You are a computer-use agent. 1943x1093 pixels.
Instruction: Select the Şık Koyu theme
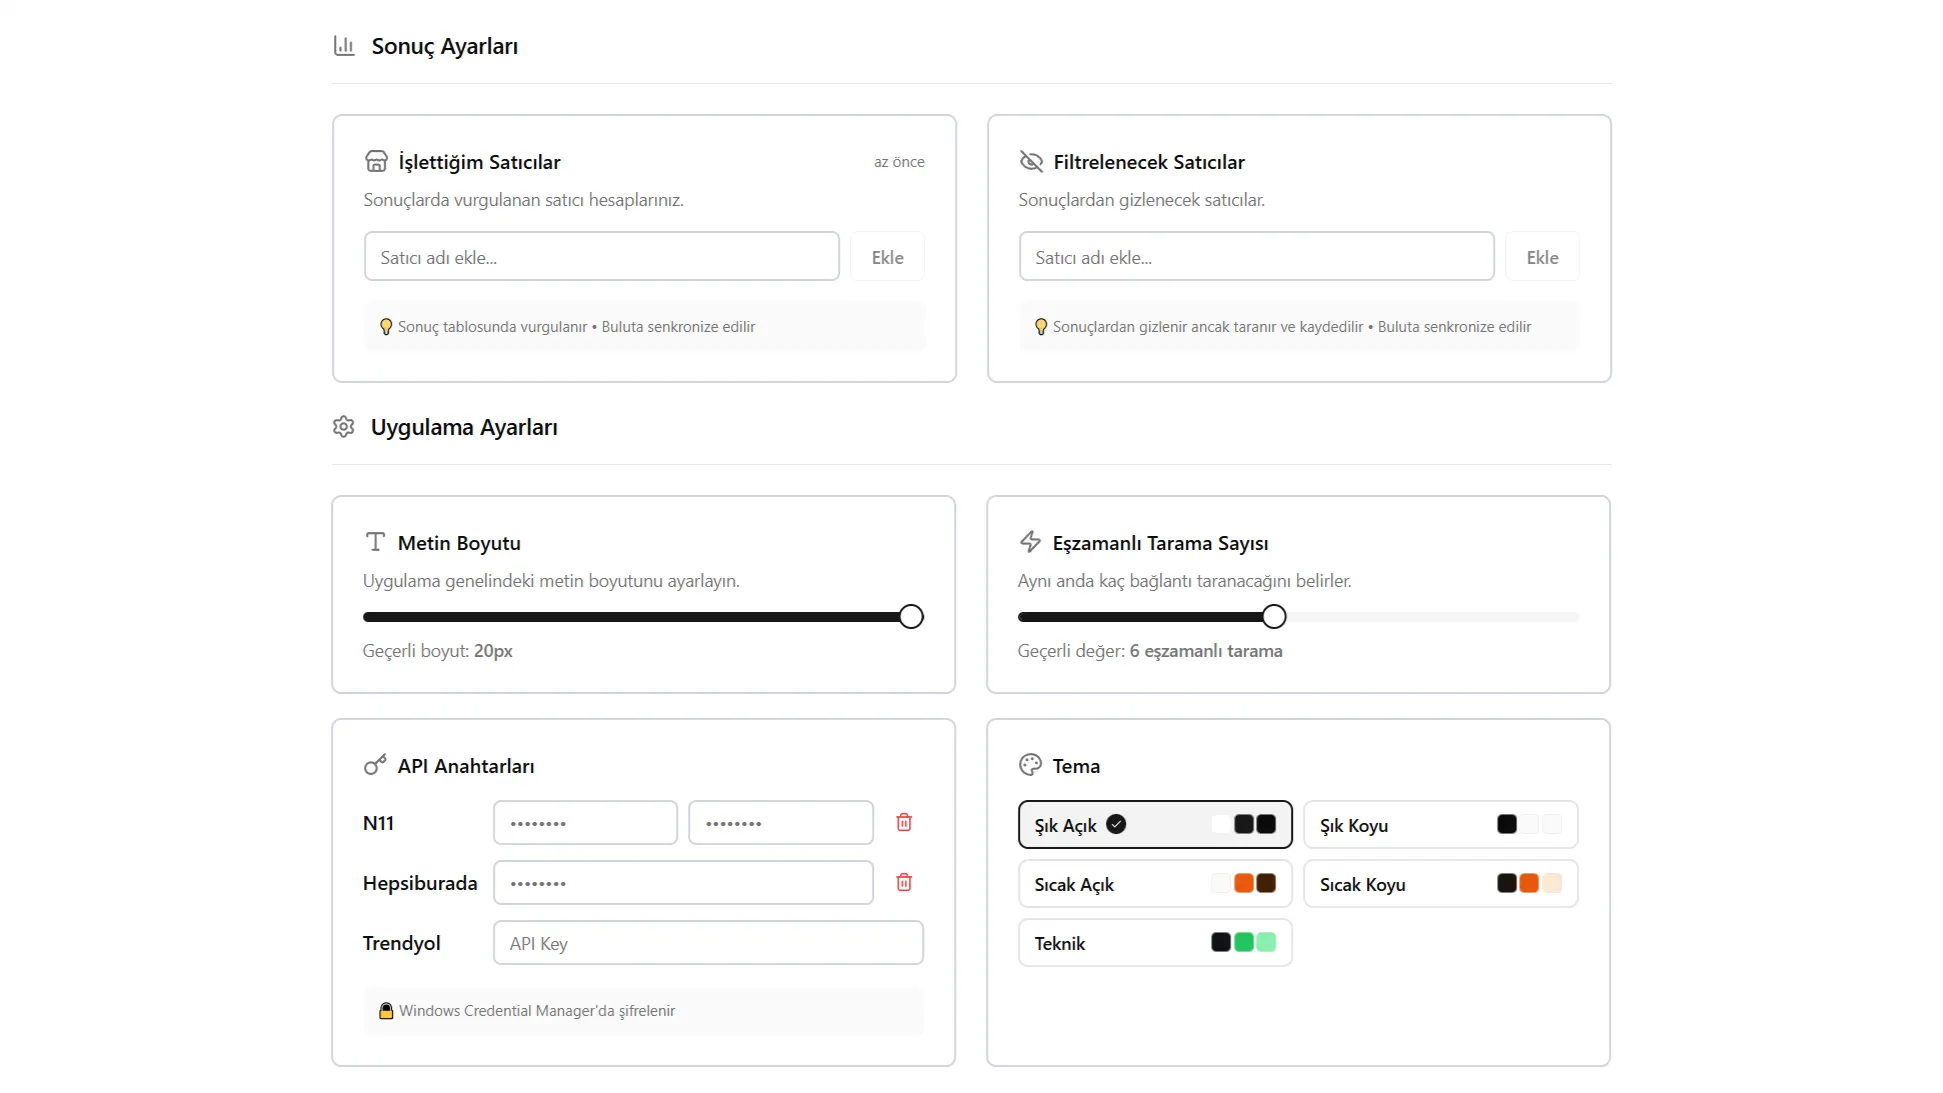1440,825
